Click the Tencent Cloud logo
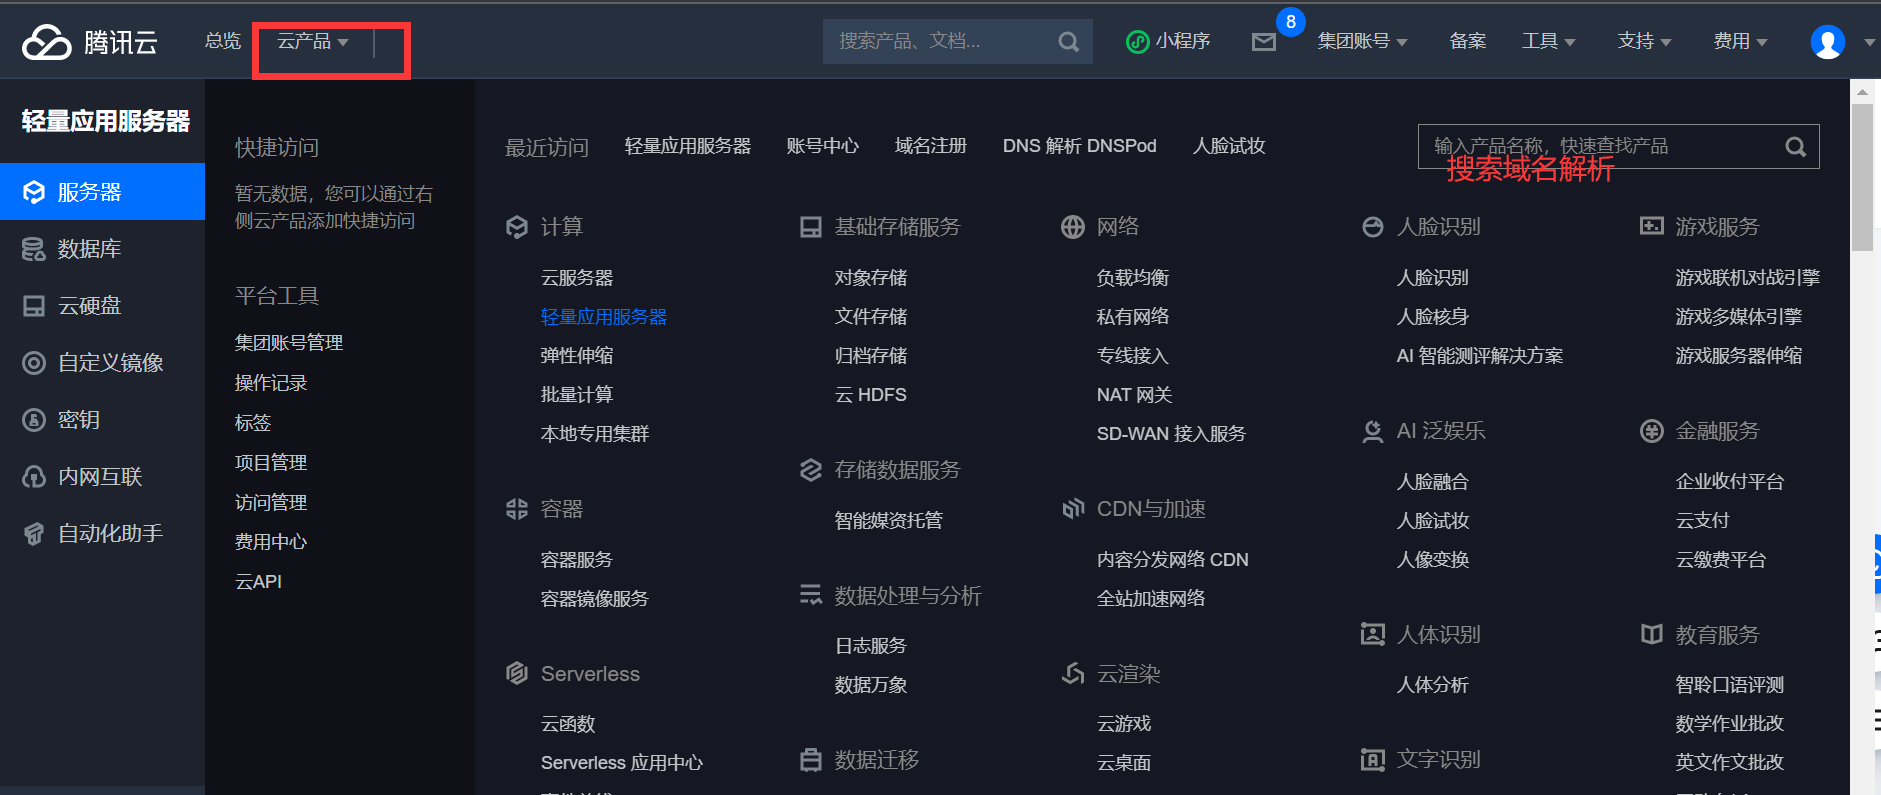1881x795 pixels. [x=90, y=42]
